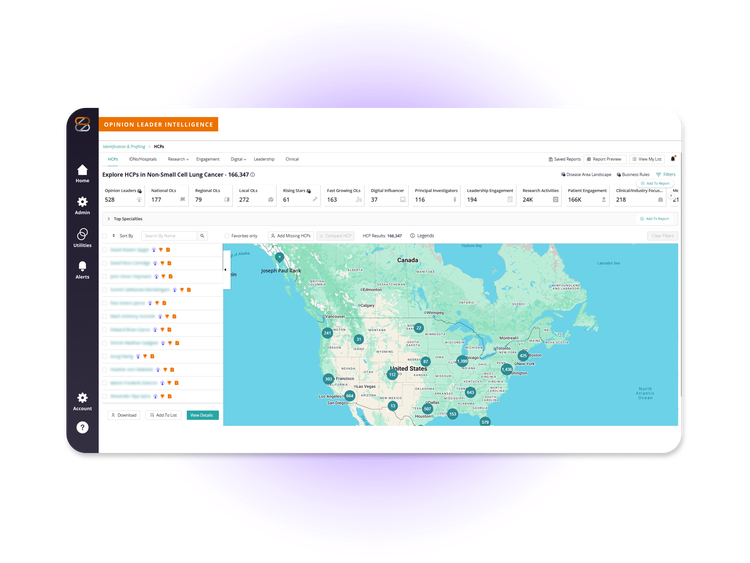Click the Add Missing HCPs button
The height and width of the screenshot is (563, 750).
pyautogui.click(x=291, y=236)
